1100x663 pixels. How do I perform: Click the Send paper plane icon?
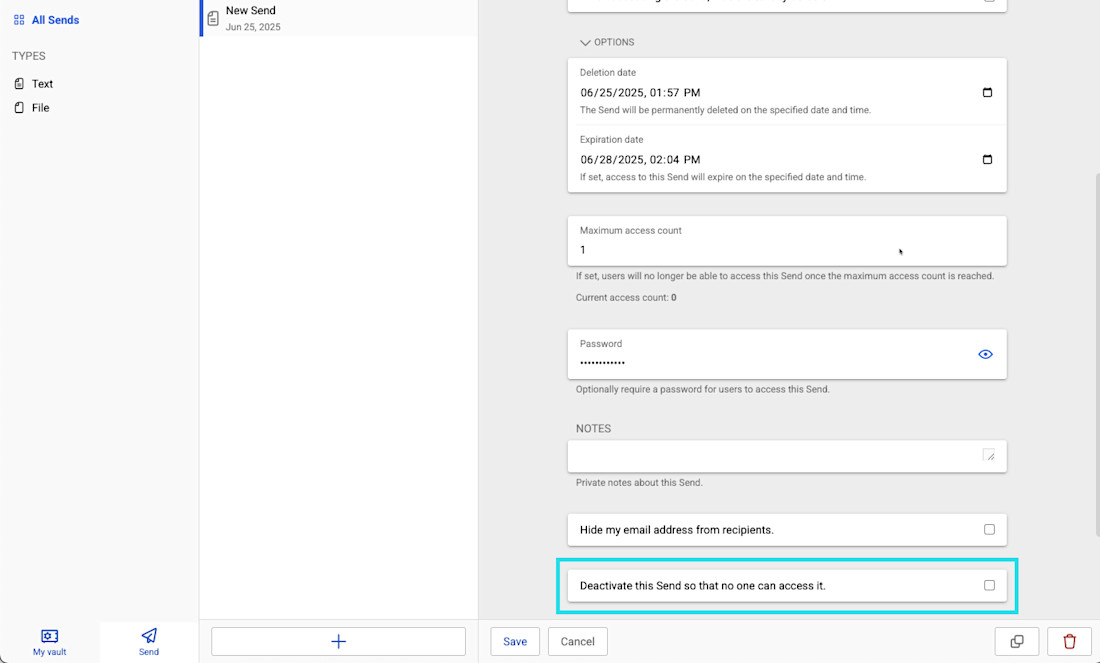[x=149, y=636]
